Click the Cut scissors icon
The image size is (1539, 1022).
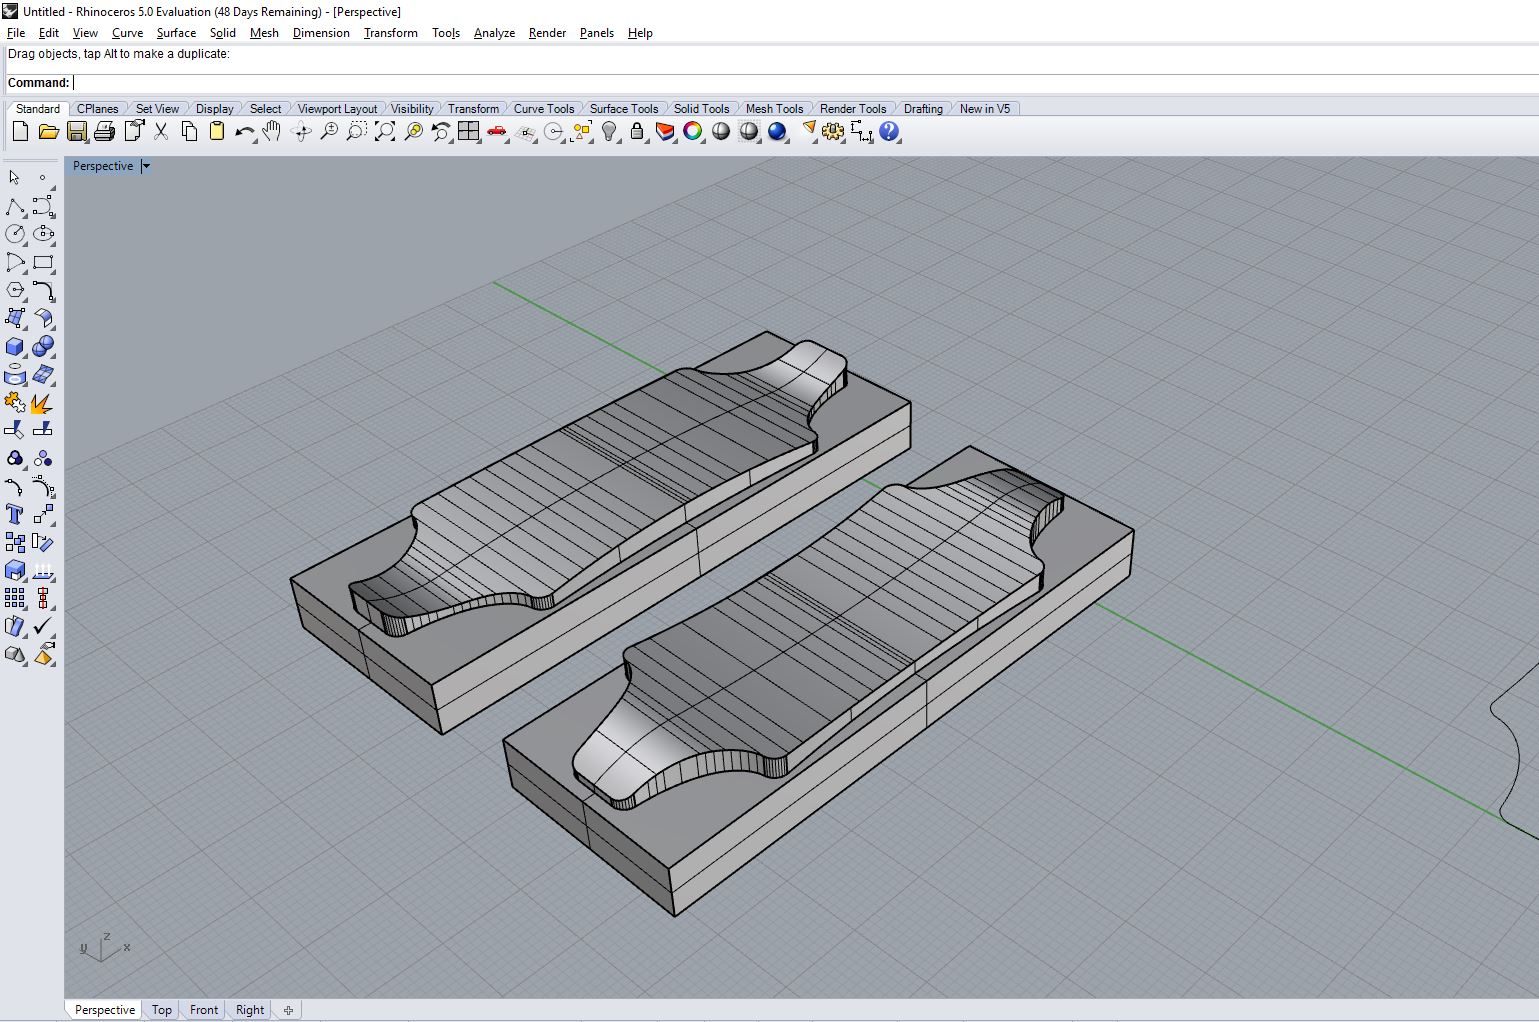tap(161, 131)
